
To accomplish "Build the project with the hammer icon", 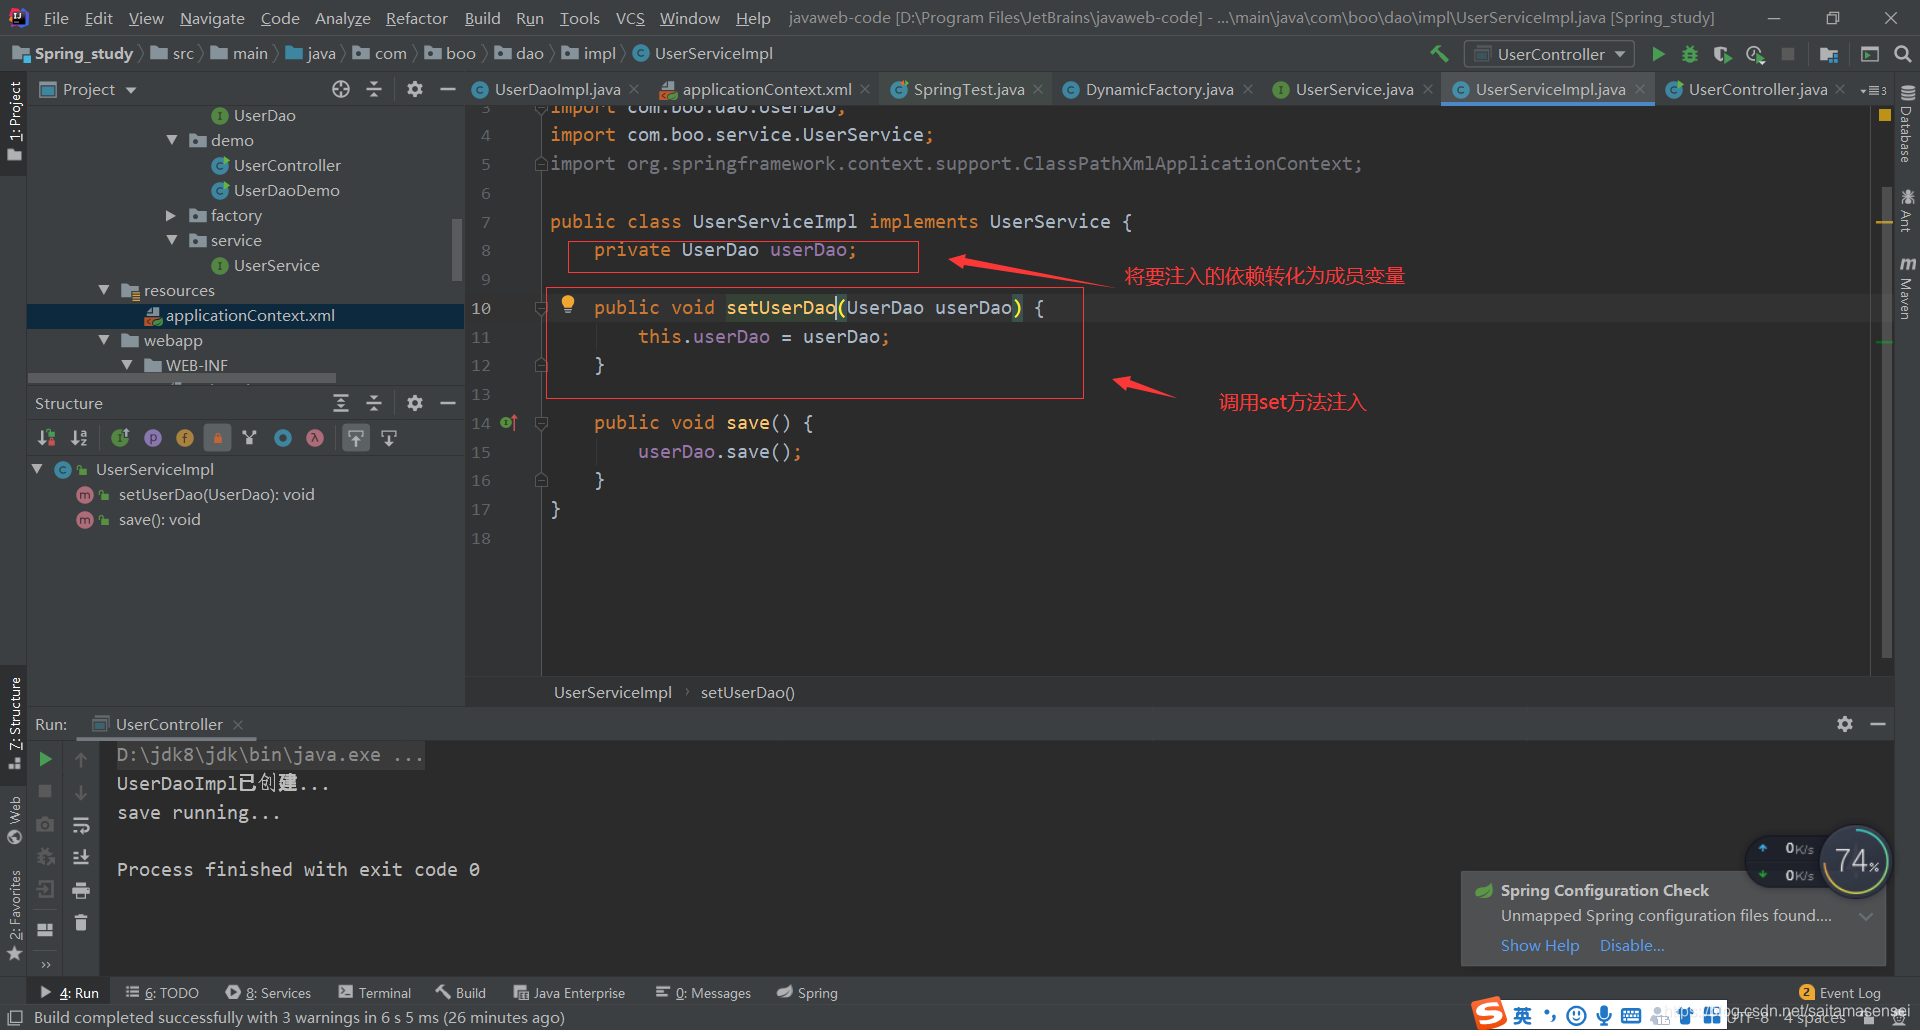I will [1439, 54].
